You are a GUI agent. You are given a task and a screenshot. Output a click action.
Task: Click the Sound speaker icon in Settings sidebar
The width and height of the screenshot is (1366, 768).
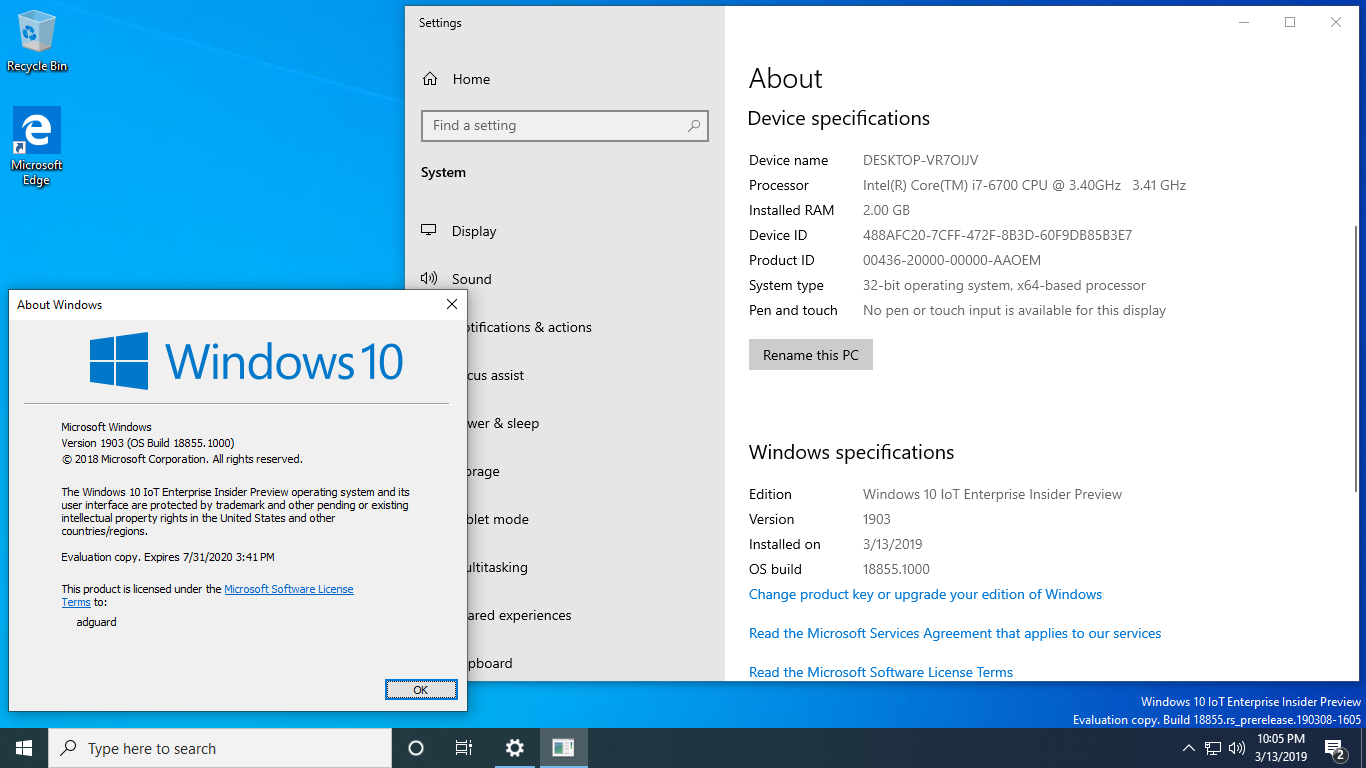click(429, 279)
